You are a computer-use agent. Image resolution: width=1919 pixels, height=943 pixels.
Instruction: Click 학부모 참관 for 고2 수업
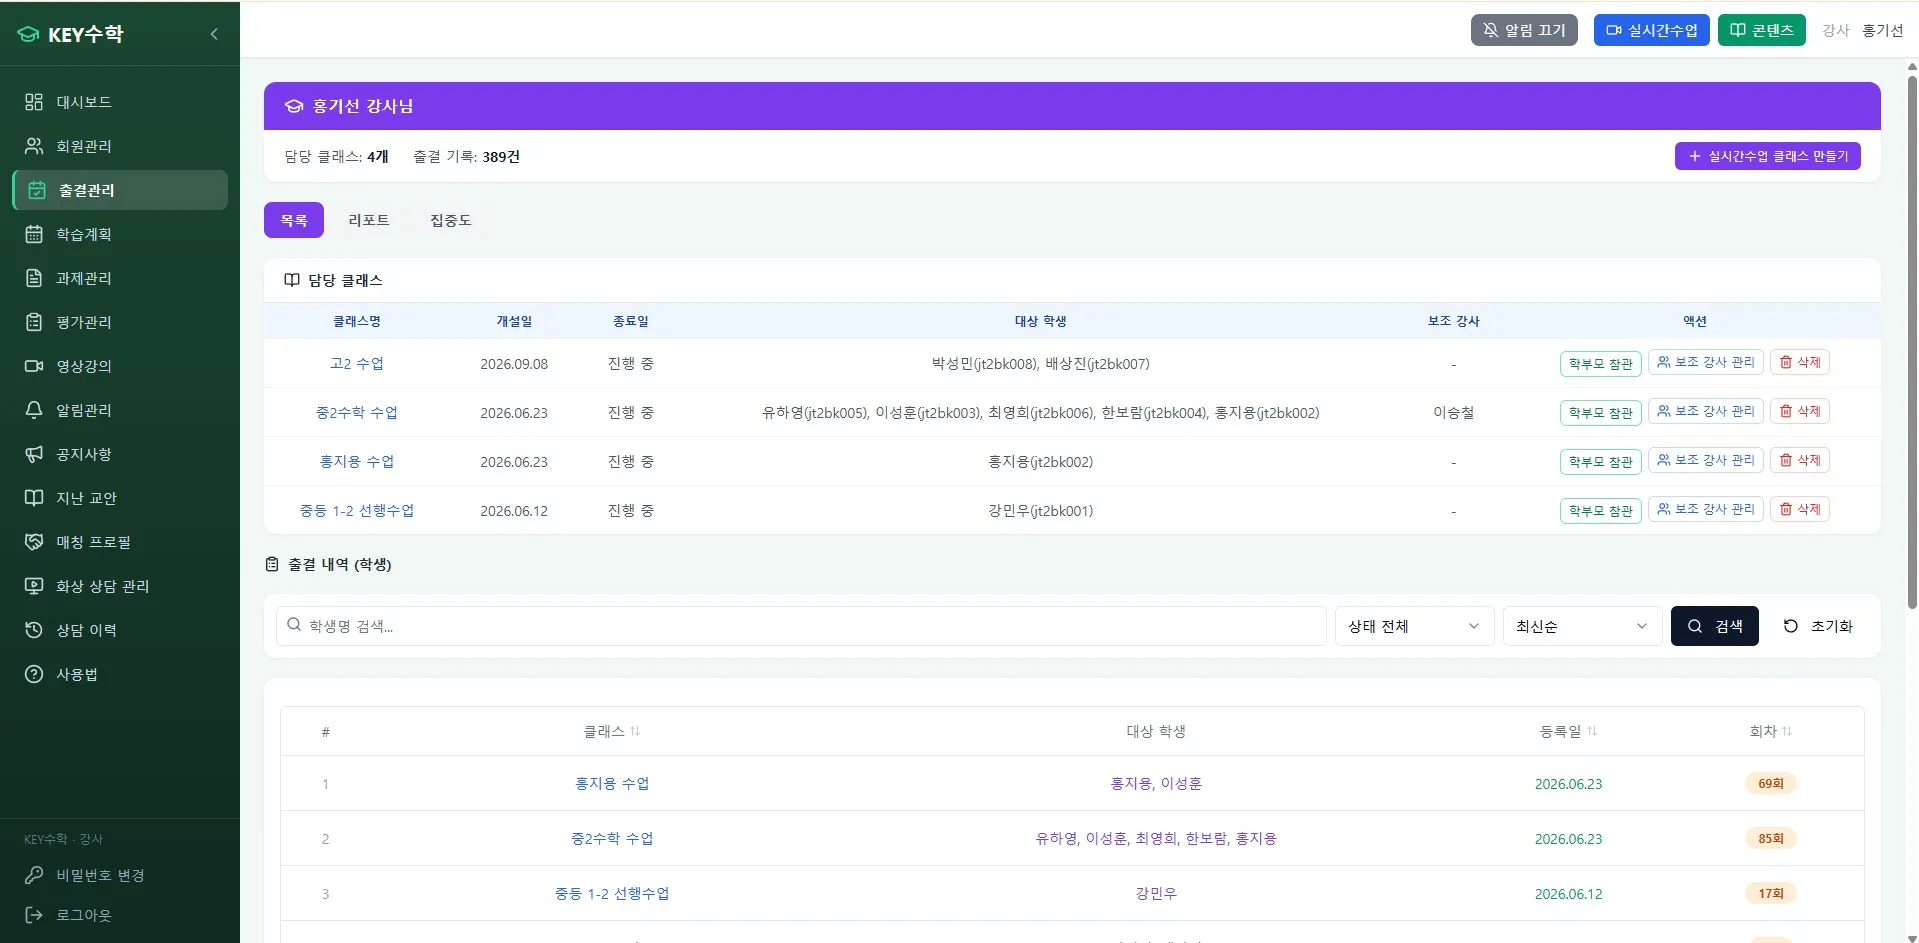(1600, 364)
